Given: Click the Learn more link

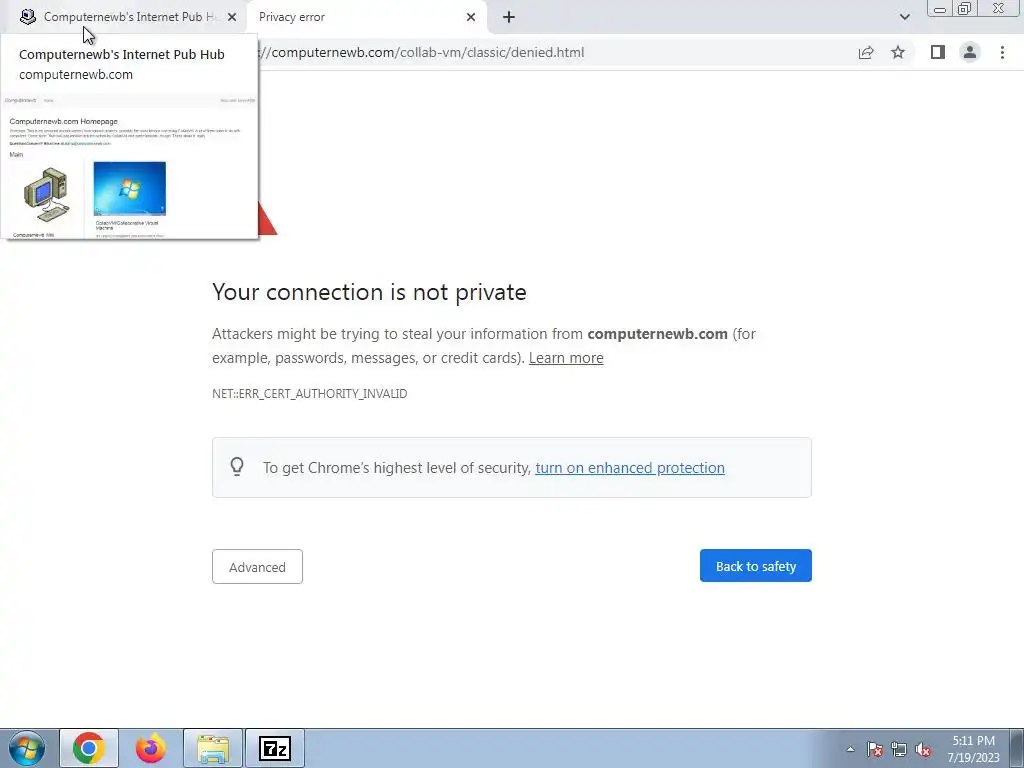Looking at the screenshot, I should pos(566,358).
